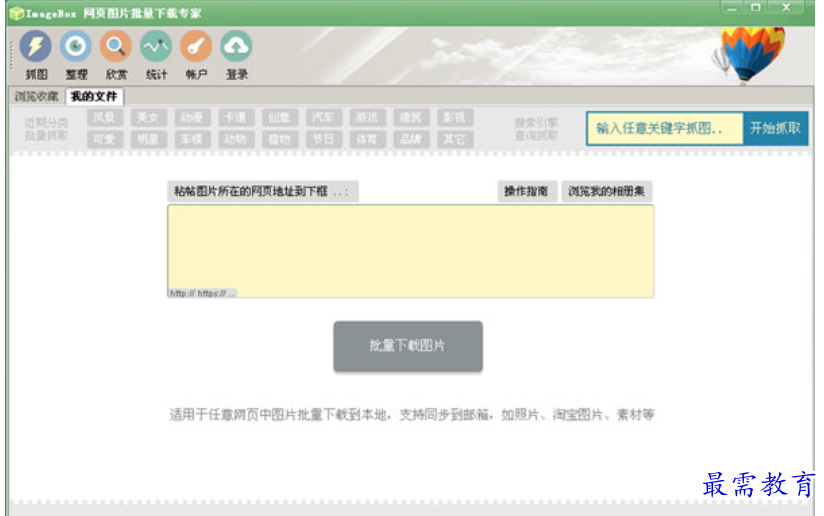Click the ImageBox cube logo icon

click(16, 13)
